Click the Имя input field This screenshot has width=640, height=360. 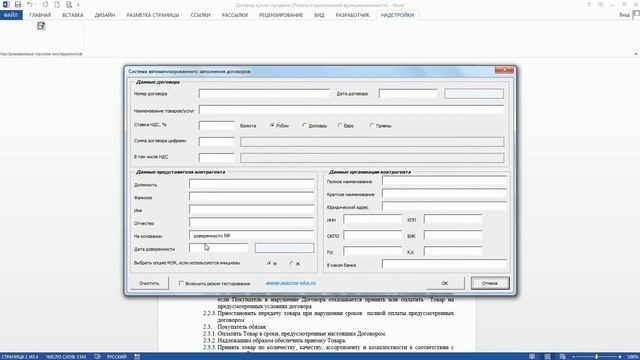tap(251, 210)
